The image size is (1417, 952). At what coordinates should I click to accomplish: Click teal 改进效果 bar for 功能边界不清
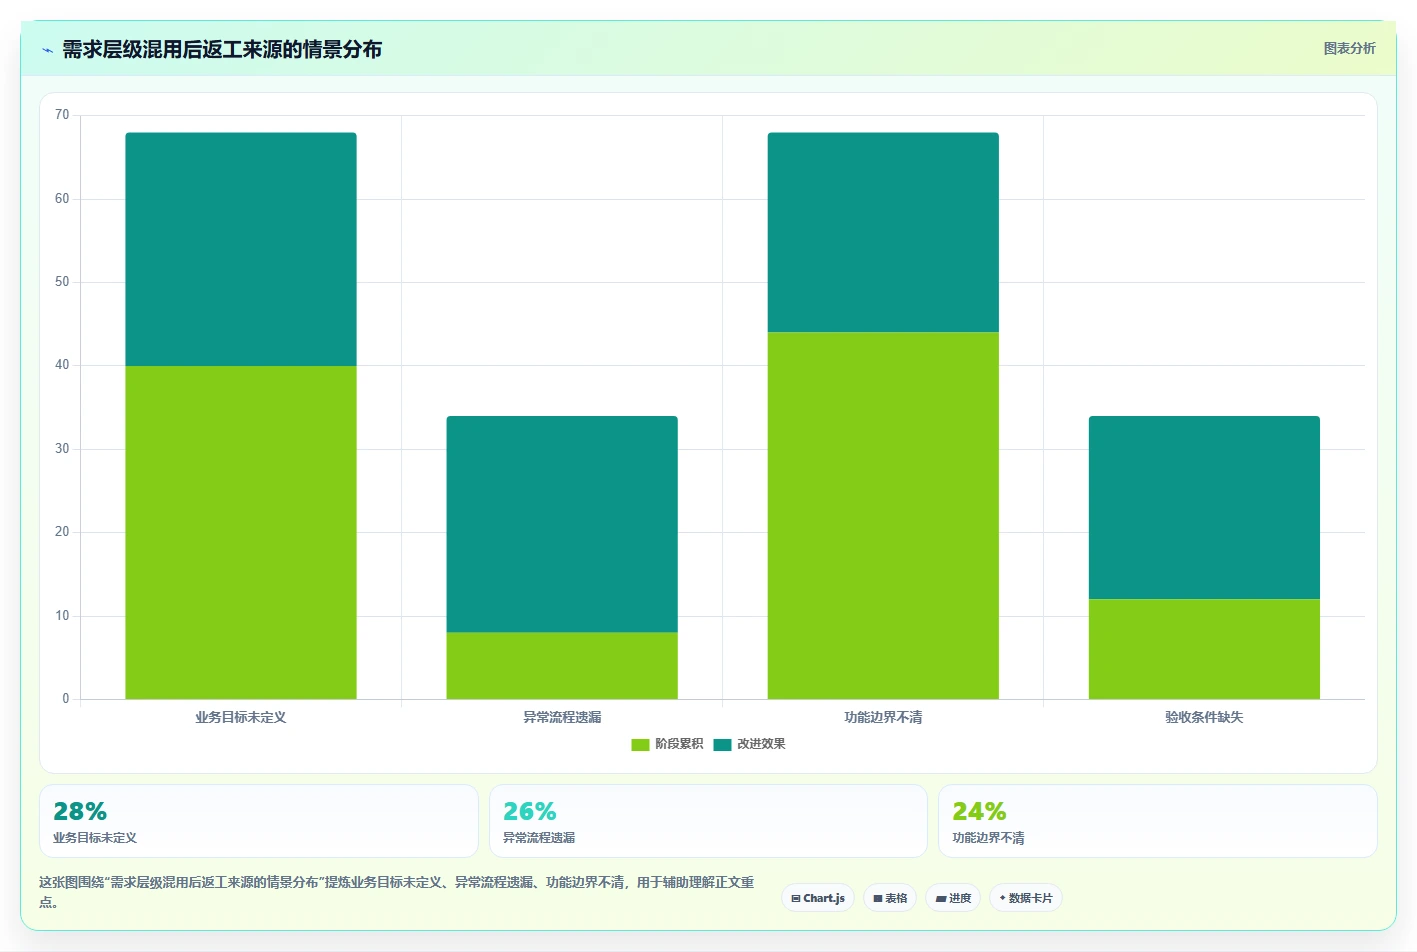883,232
